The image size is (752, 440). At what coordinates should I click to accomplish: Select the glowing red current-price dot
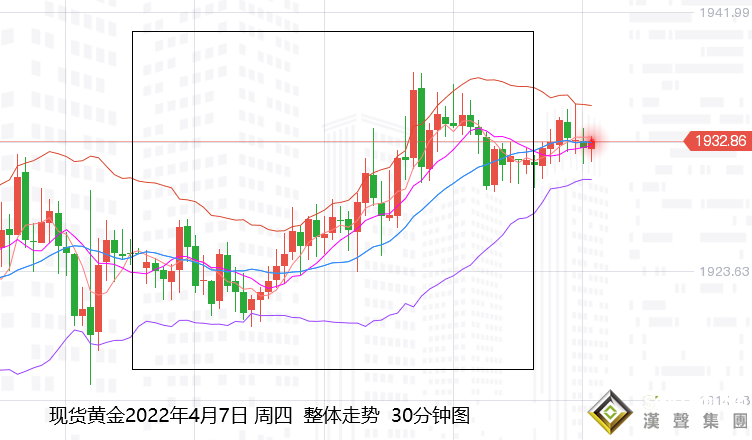tap(591, 143)
